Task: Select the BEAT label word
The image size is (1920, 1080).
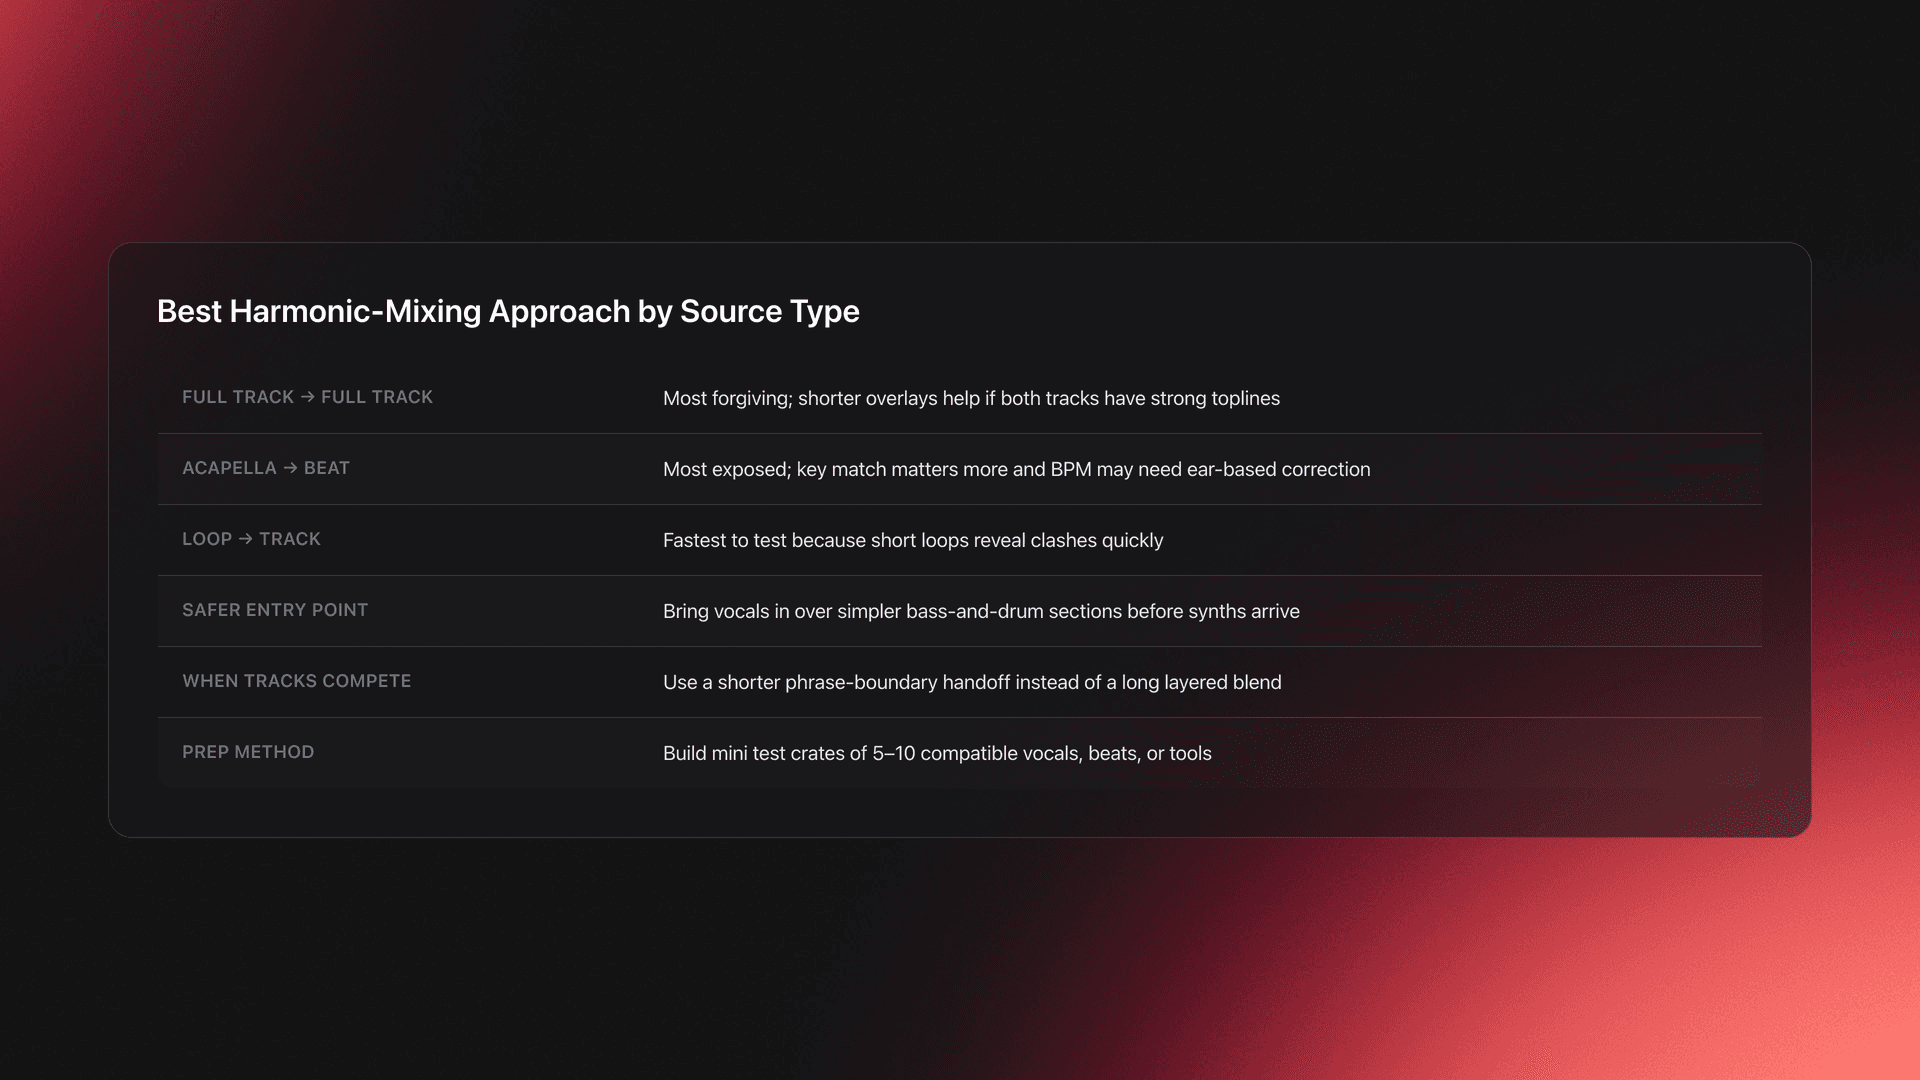Action: coord(327,468)
